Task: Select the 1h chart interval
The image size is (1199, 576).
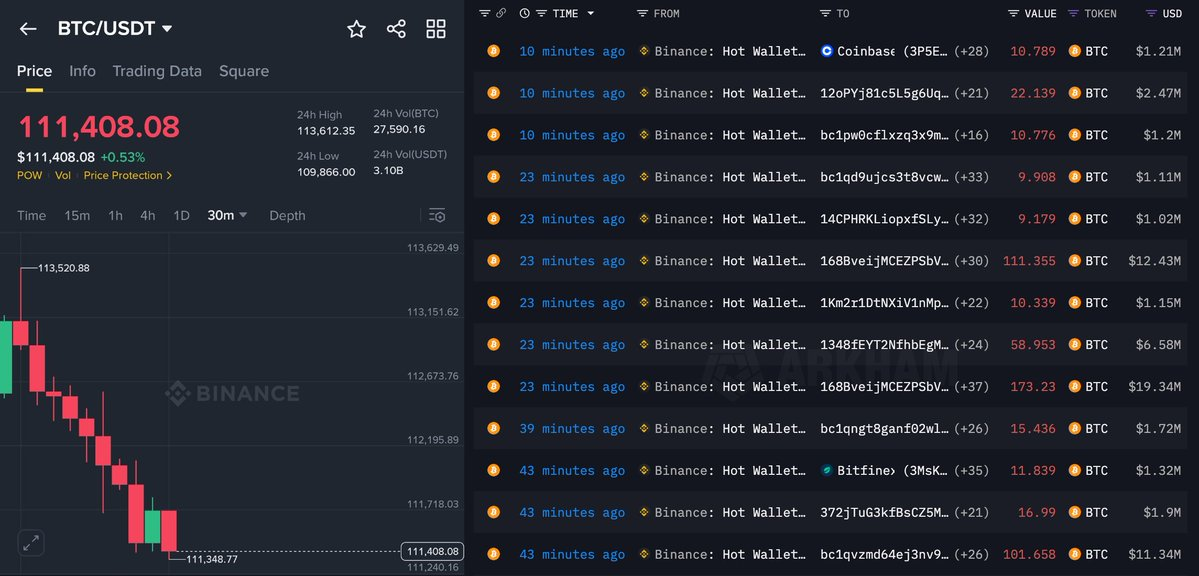Action: tap(115, 216)
